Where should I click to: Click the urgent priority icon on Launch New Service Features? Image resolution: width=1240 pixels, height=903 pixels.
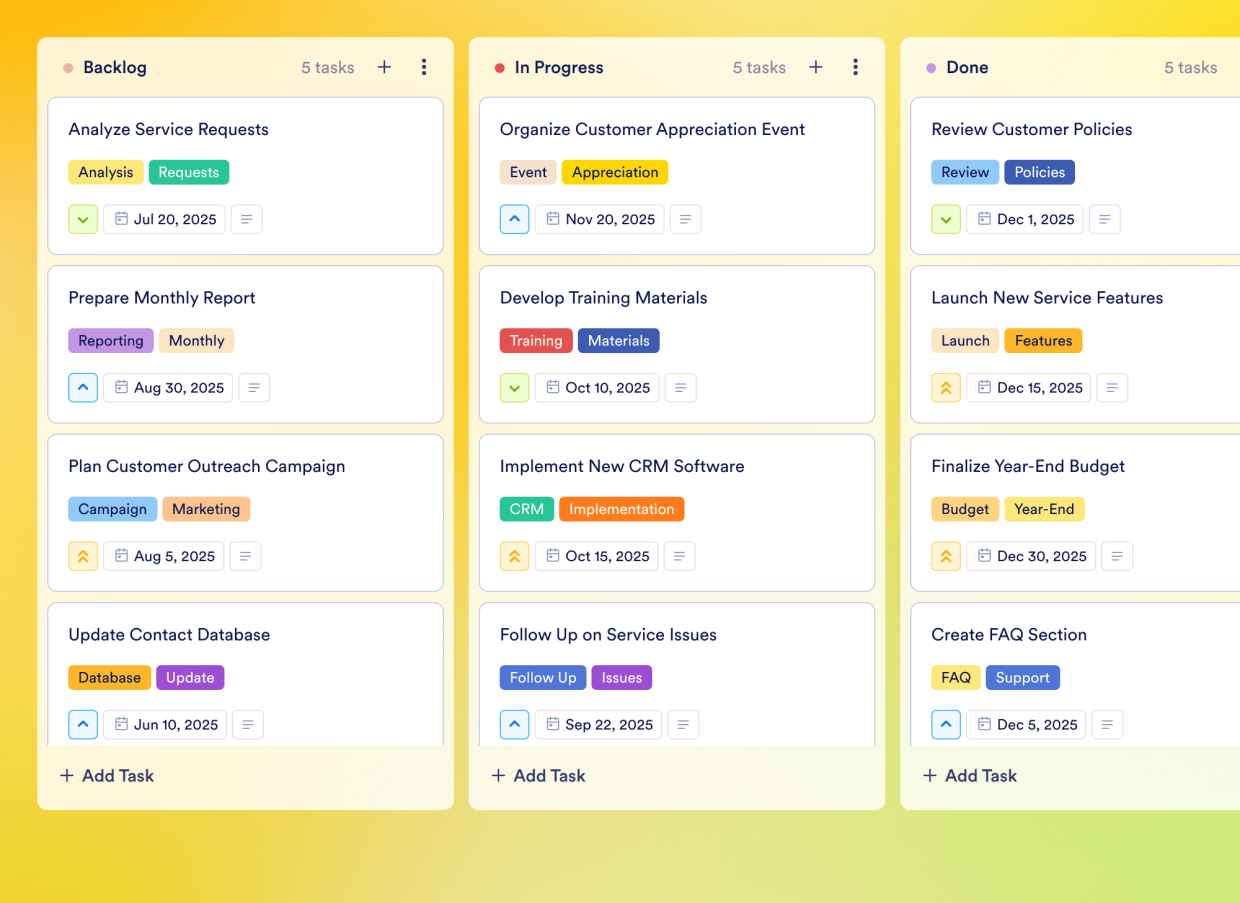point(946,387)
